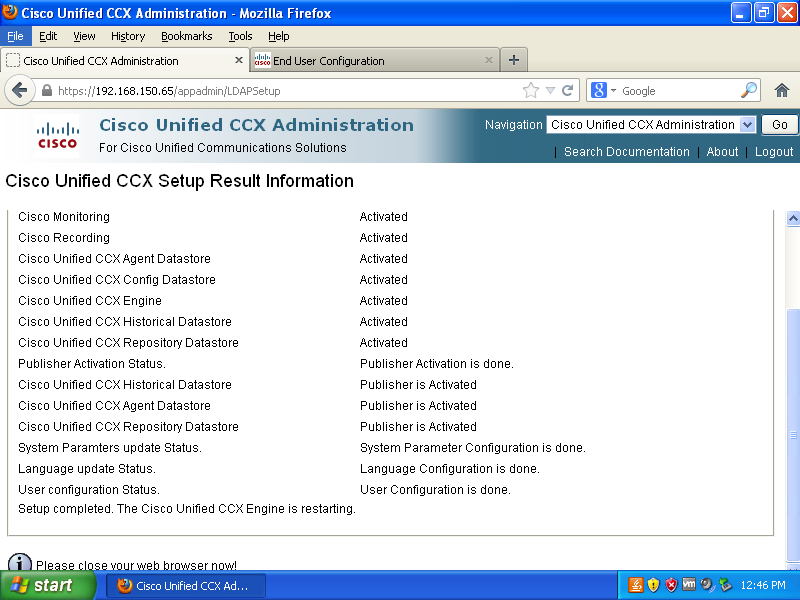Click the red shield tray icon
The image size is (800, 600).
click(x=671, y=585)
